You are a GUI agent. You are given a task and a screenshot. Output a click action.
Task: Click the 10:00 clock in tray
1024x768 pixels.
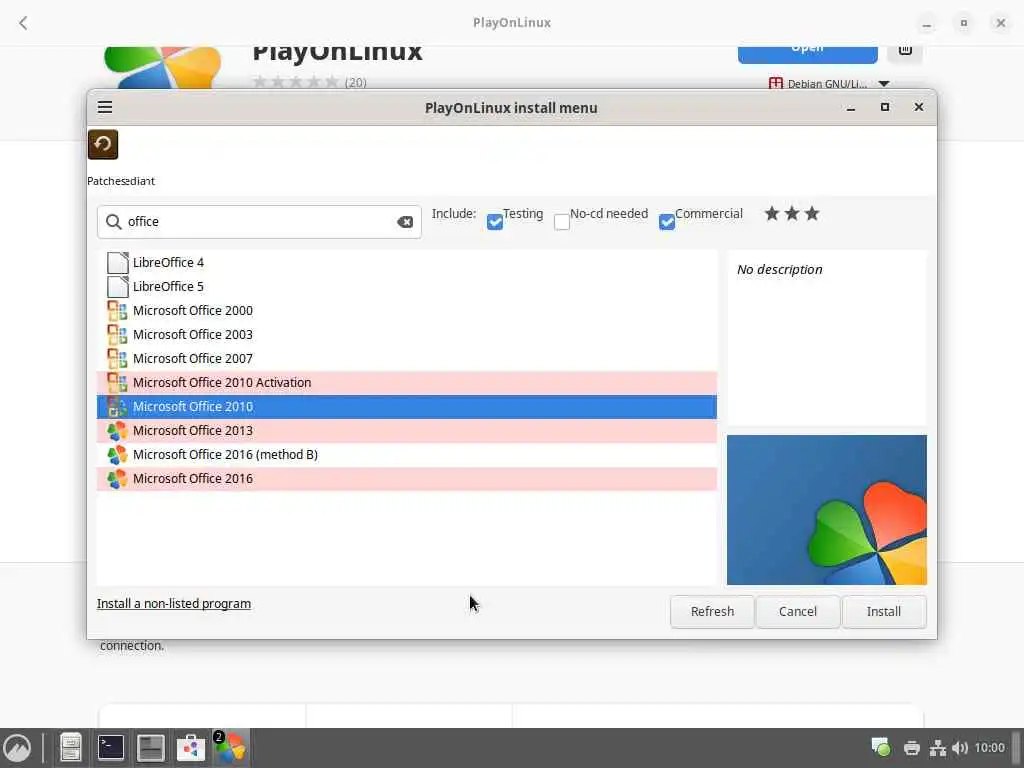989,748
